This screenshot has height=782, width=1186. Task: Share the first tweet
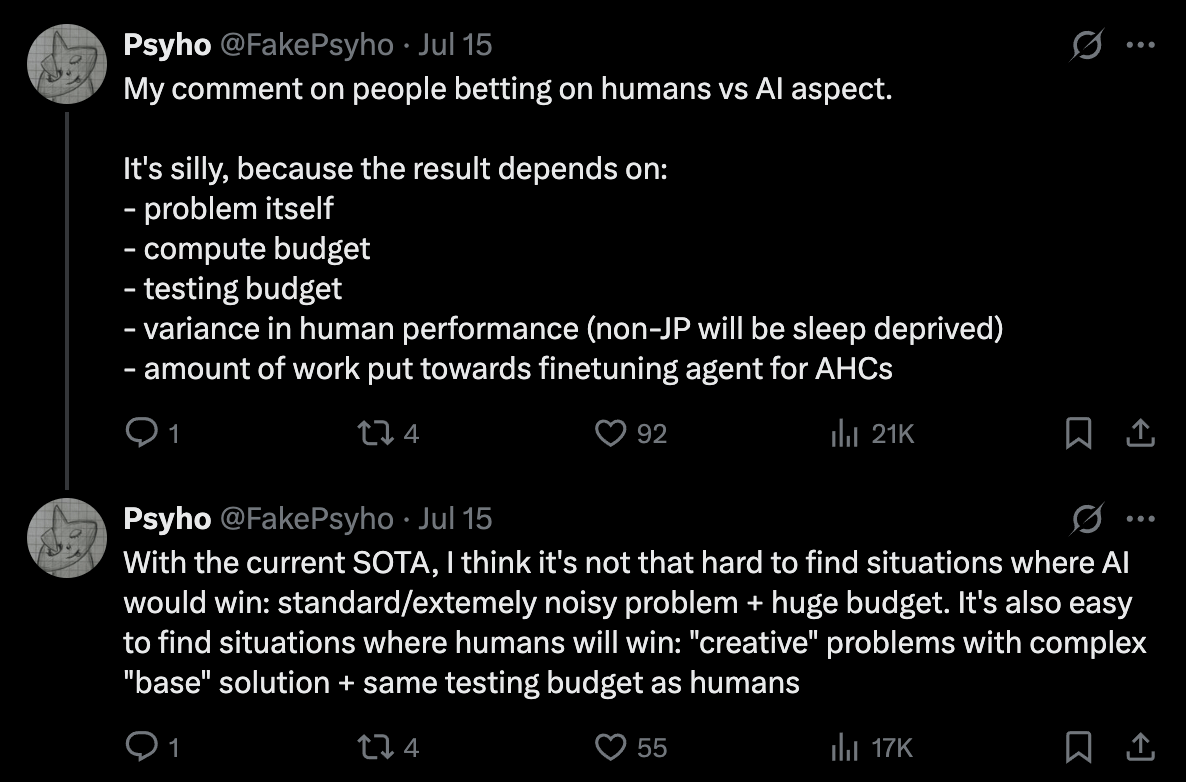(1140, 433)
